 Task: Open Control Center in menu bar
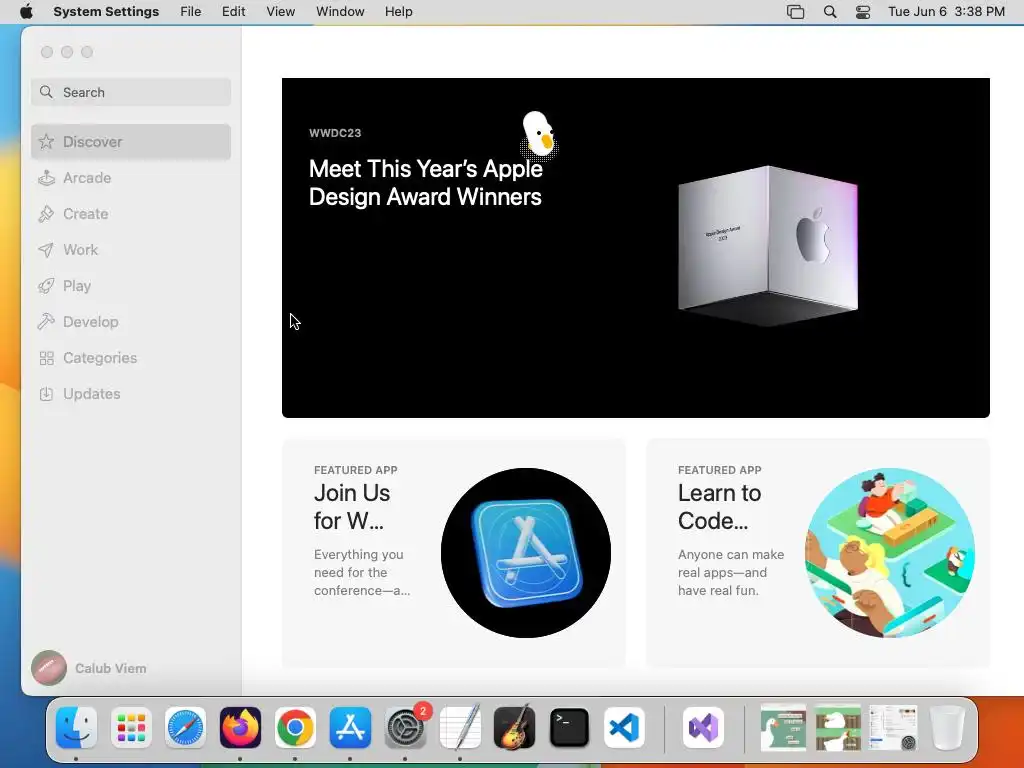click(863, 12)
